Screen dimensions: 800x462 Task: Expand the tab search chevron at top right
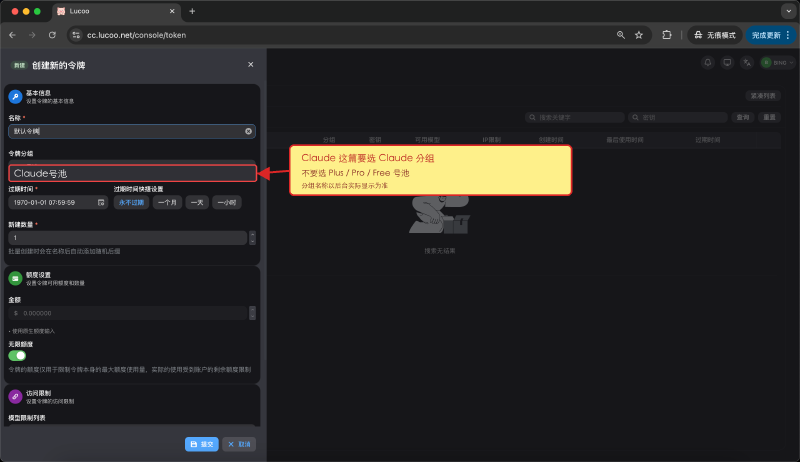pos(789,11)
